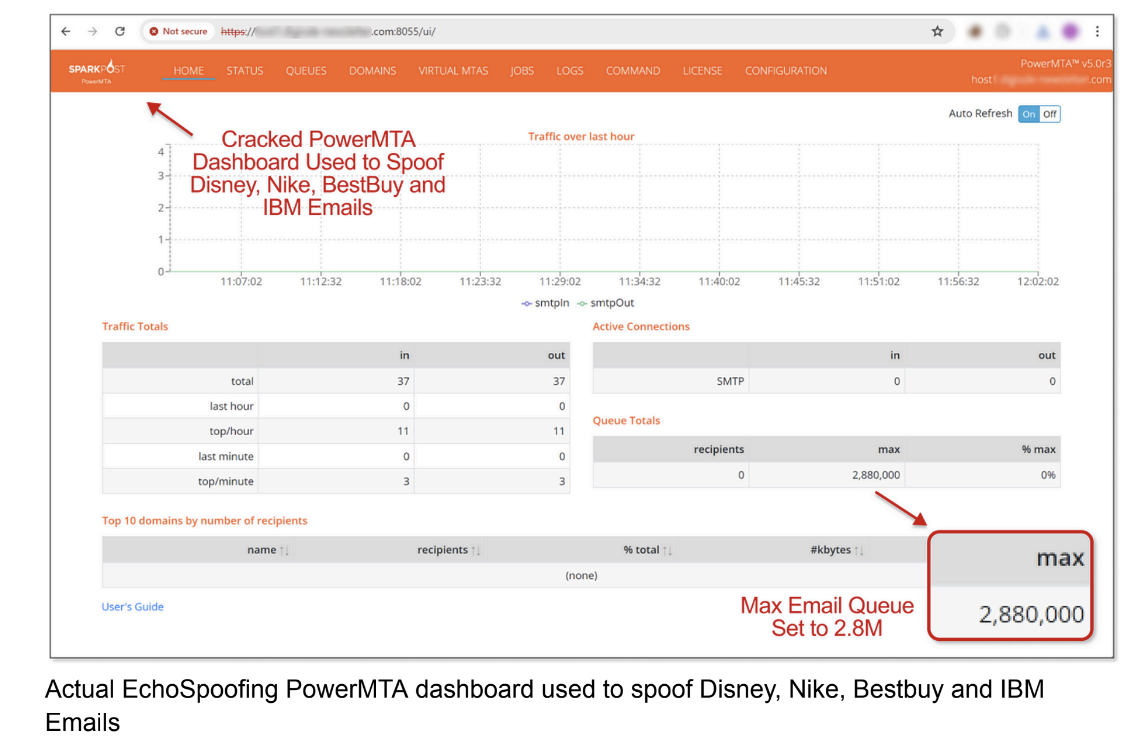Switch to the QUEUES tab
This screenshot has height=748, width=1142.
(306, 71)
